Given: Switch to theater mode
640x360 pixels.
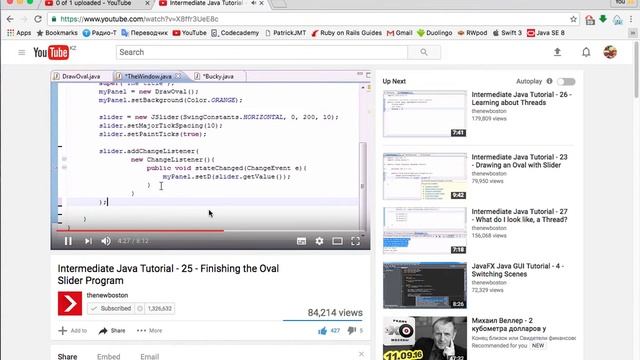Looking at the screenshot, I should tap(337, 241).
